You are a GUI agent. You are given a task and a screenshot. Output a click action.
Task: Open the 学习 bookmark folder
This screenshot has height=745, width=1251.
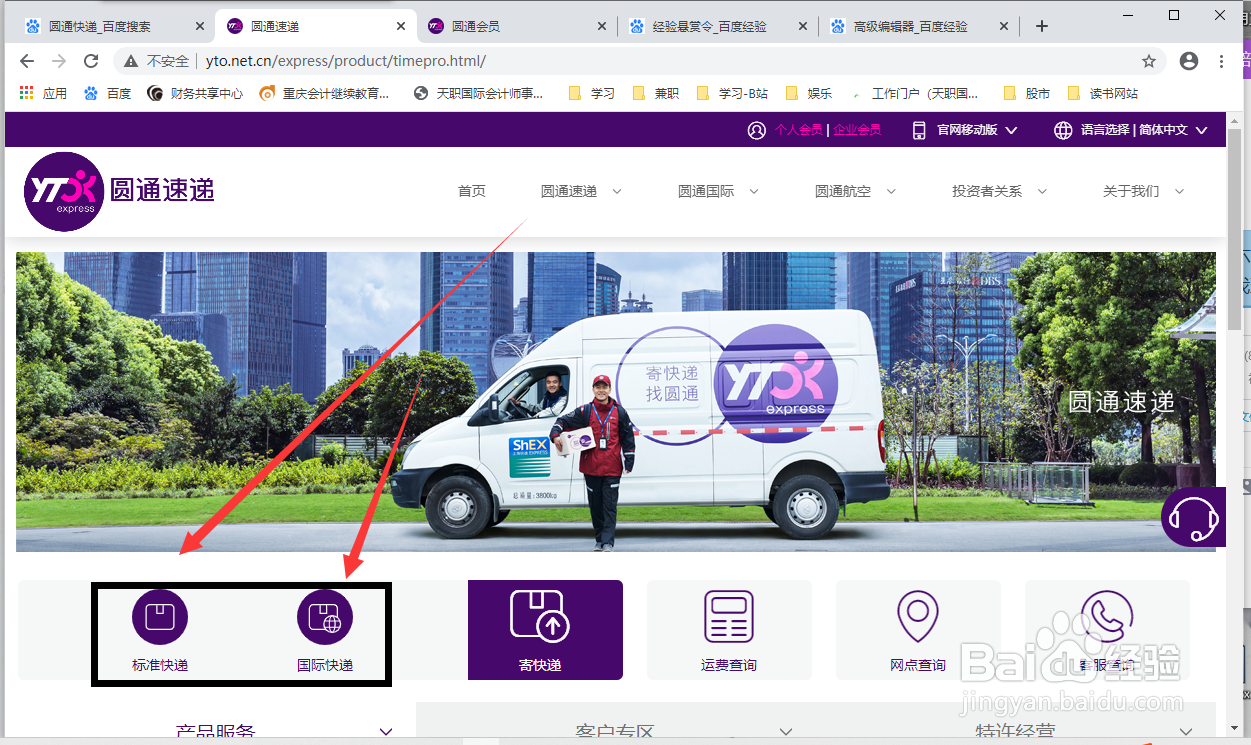(591, 93)
